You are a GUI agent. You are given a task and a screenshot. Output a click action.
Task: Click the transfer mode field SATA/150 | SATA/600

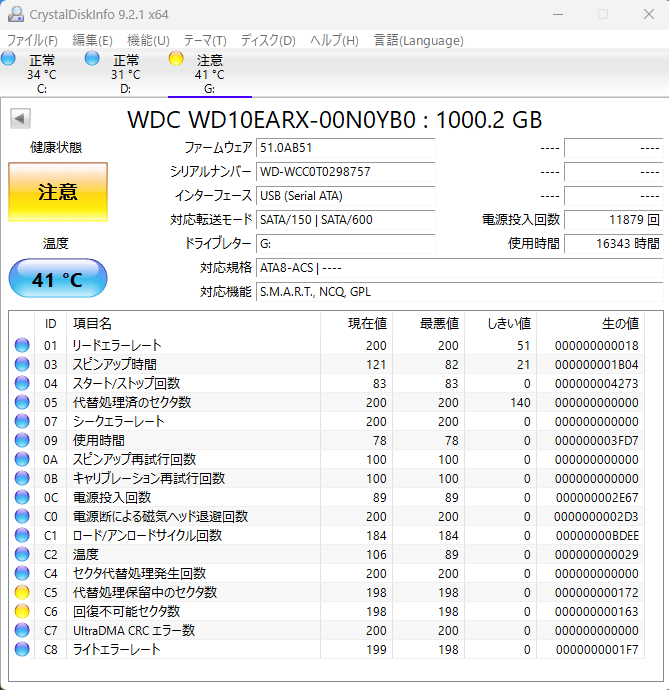pyautogui.click(x=346, y=220)
